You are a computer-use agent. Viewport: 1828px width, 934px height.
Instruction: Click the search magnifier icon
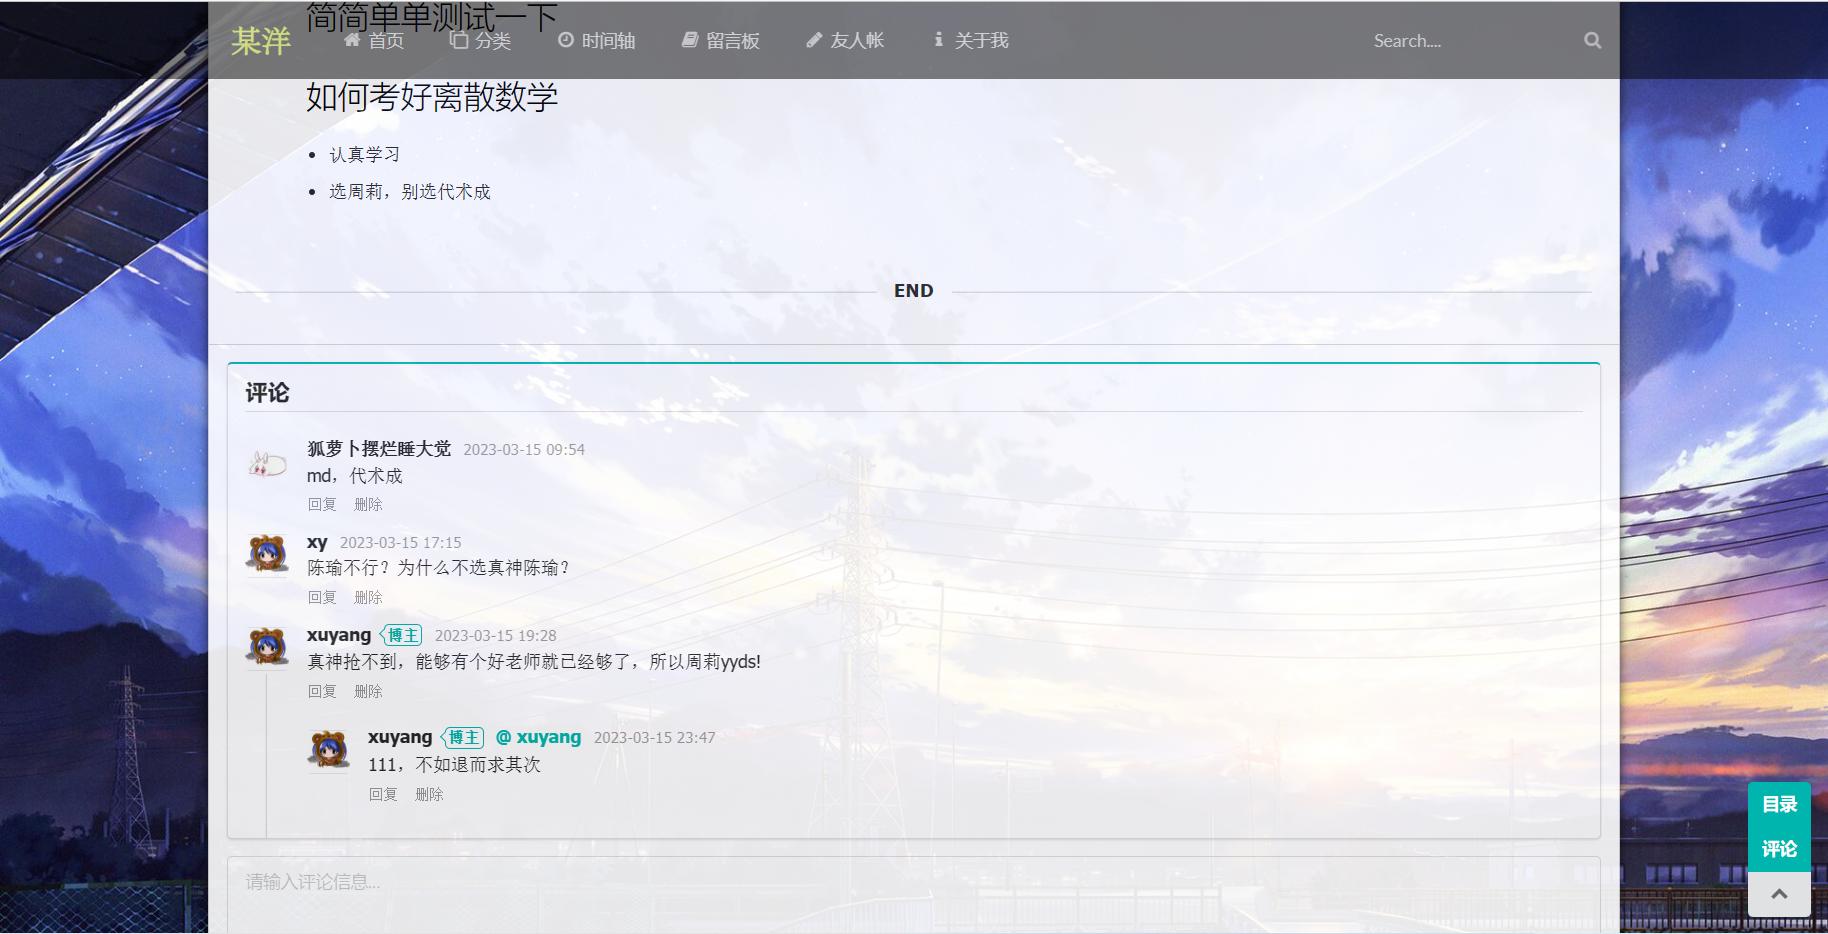(1592, 41)
